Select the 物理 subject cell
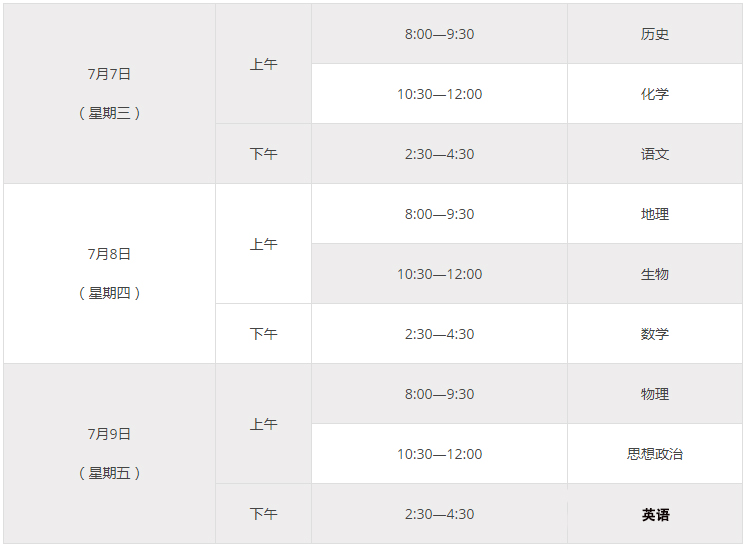Viewport: 746px width, 548px height. [x=655, y=394]
